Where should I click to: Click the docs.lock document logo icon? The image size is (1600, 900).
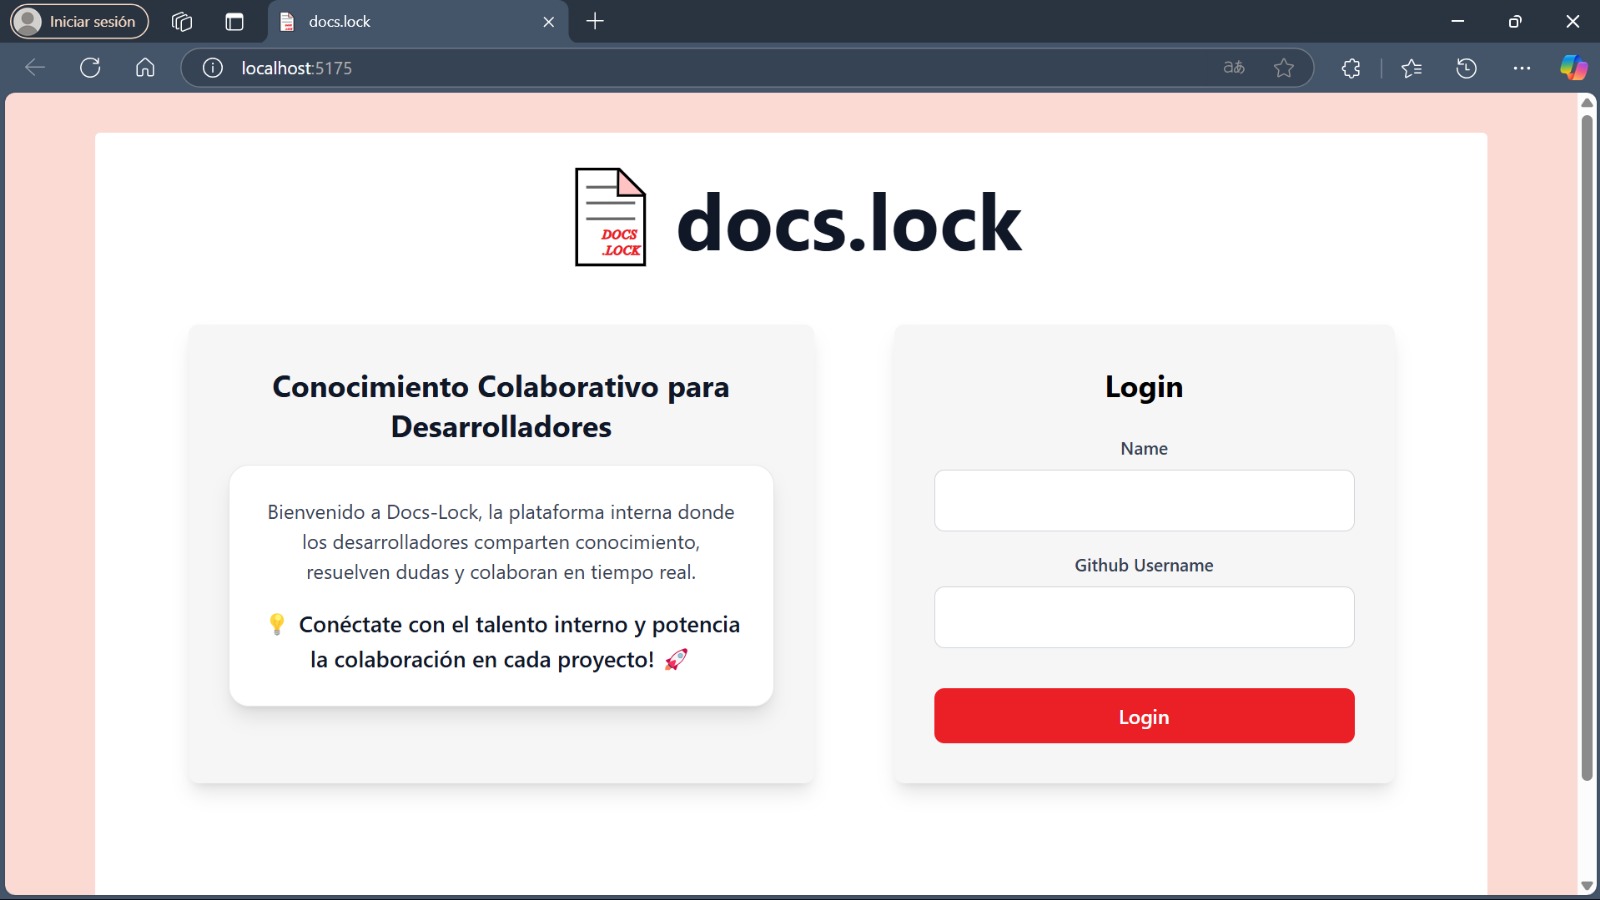coord(610,217)
